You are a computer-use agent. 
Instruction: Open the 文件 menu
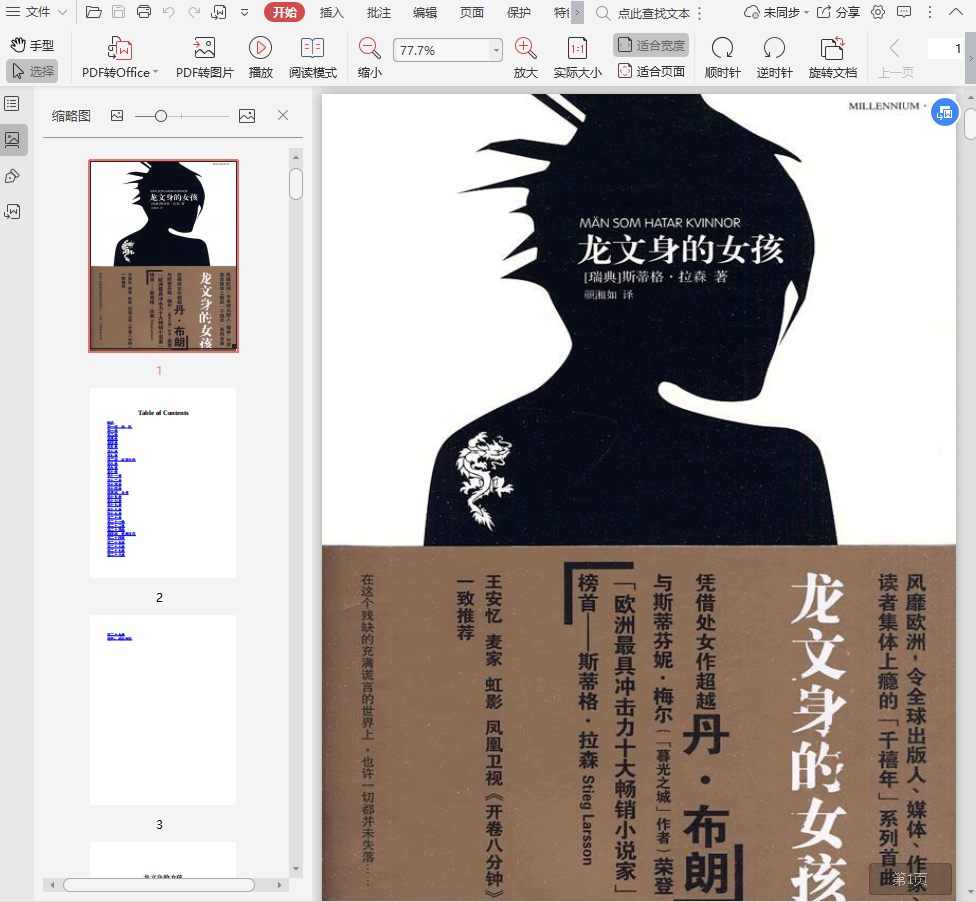coord(37,12)
